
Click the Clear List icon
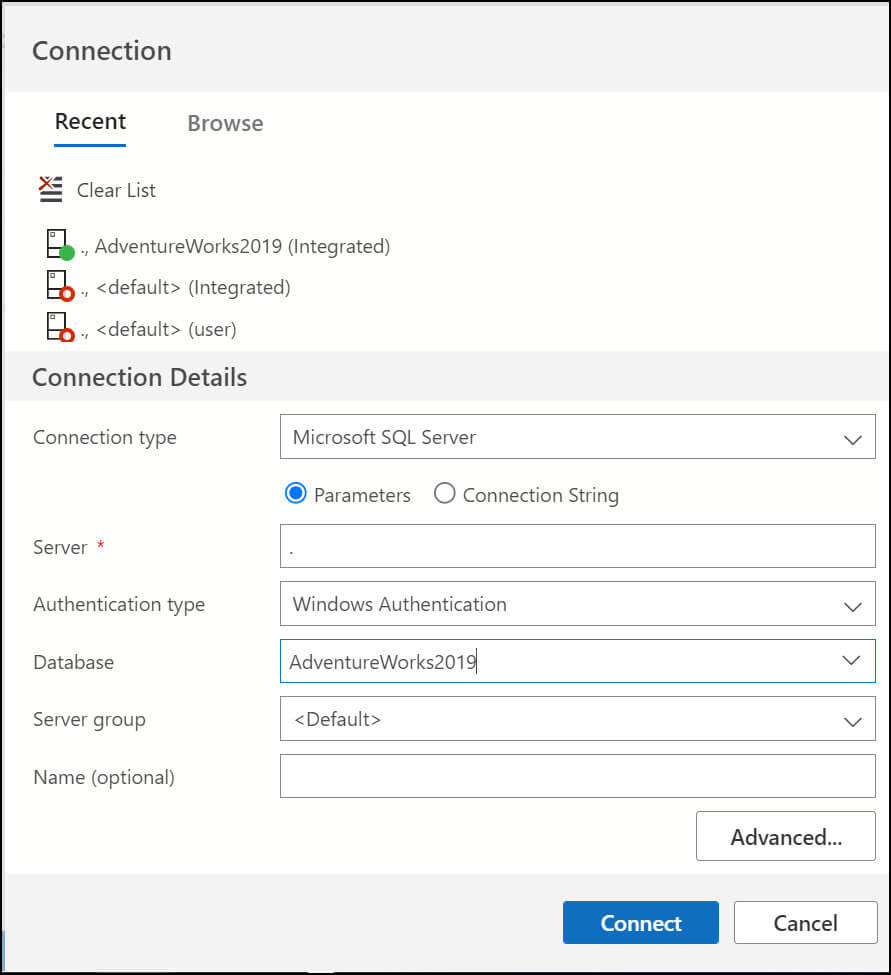50,189
